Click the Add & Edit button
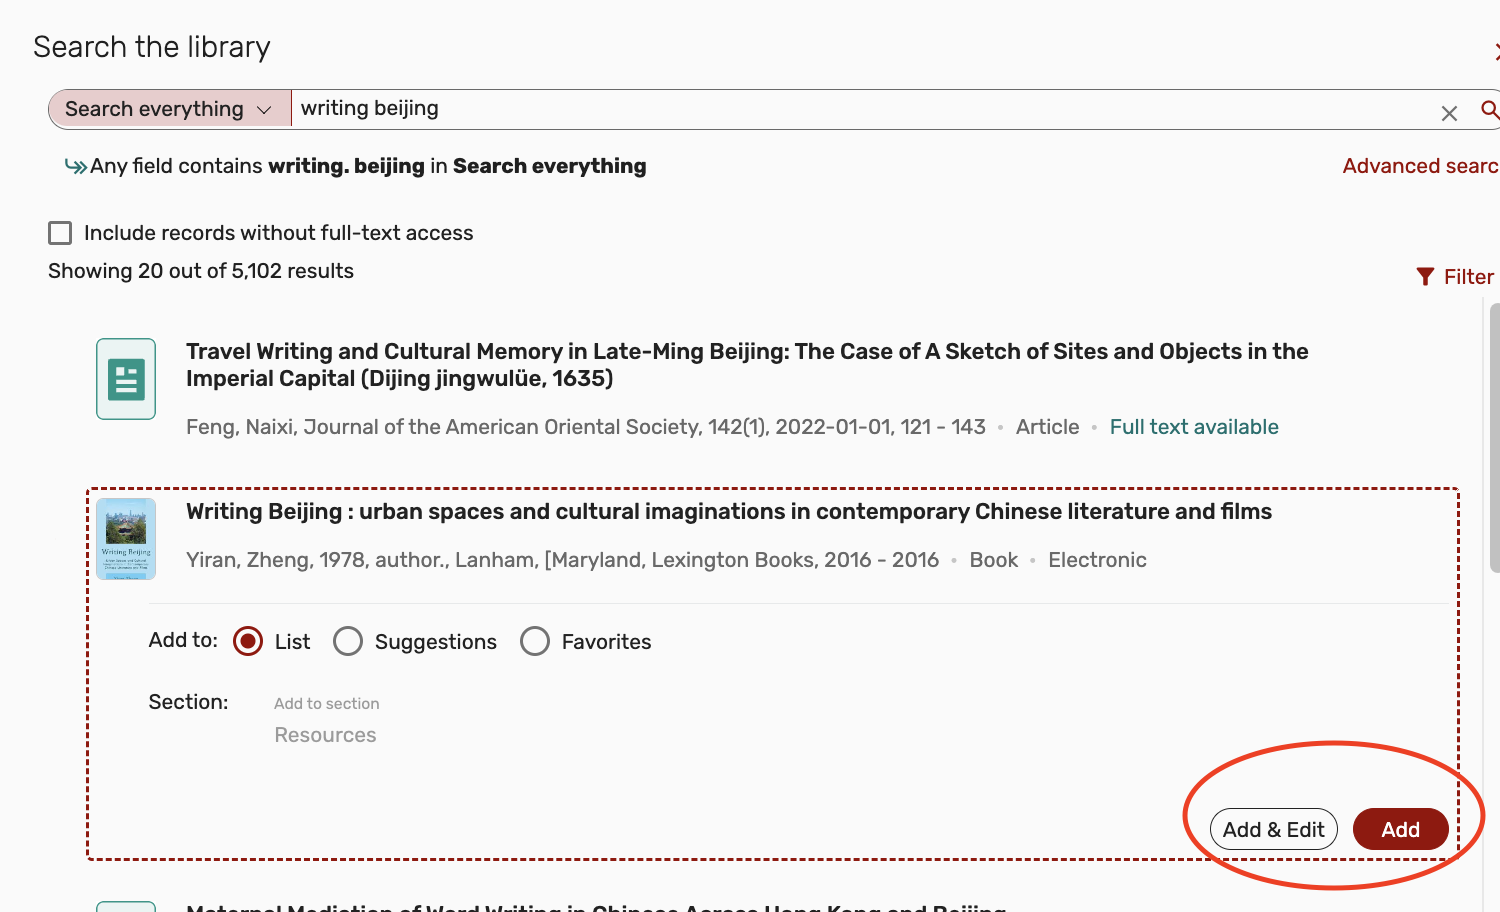The height and width of the screenshot is (912, 1500). pyautogui.click(x=1273, y=829)
